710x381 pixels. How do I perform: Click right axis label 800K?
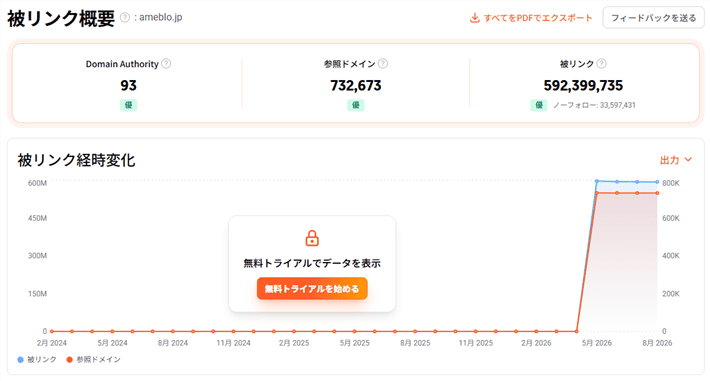pos(671,183)
